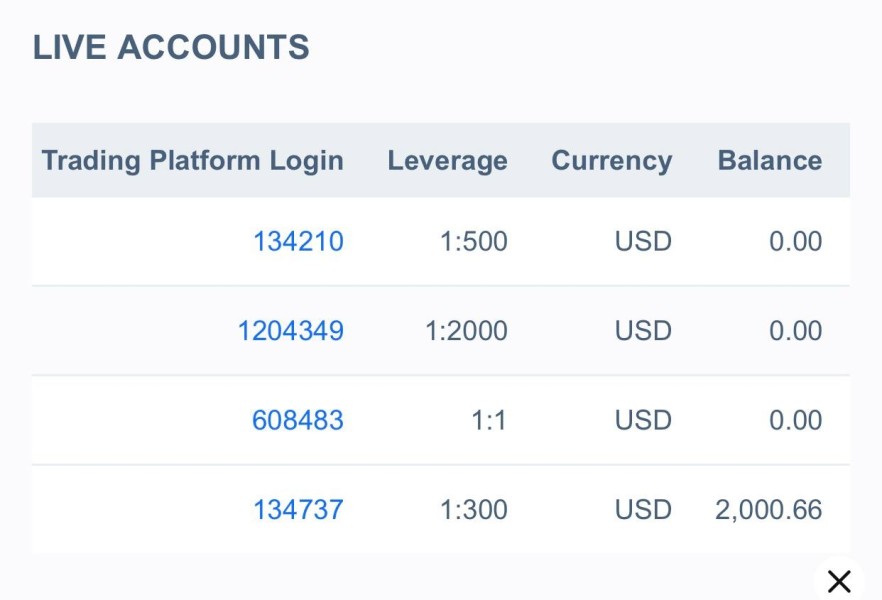The height and width of the screenshot is (600, 882).
Task: Open trading account 1204349
Action: pyautogui.click(x=290, y=331)
